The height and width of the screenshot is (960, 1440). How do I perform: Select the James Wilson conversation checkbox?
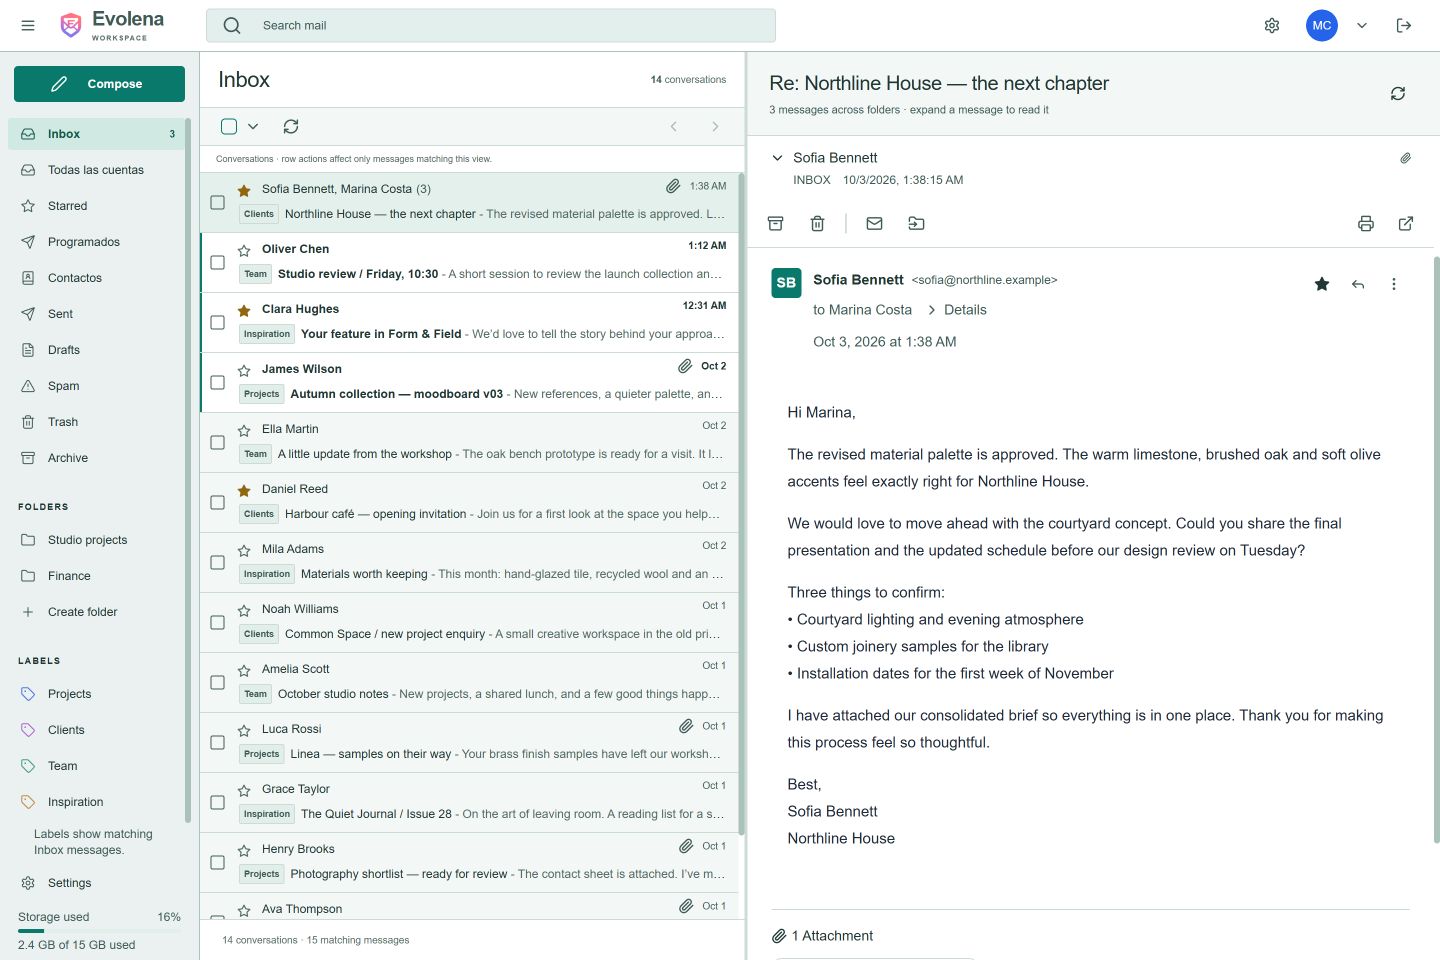pyautogui.click(x=217, y=382)
